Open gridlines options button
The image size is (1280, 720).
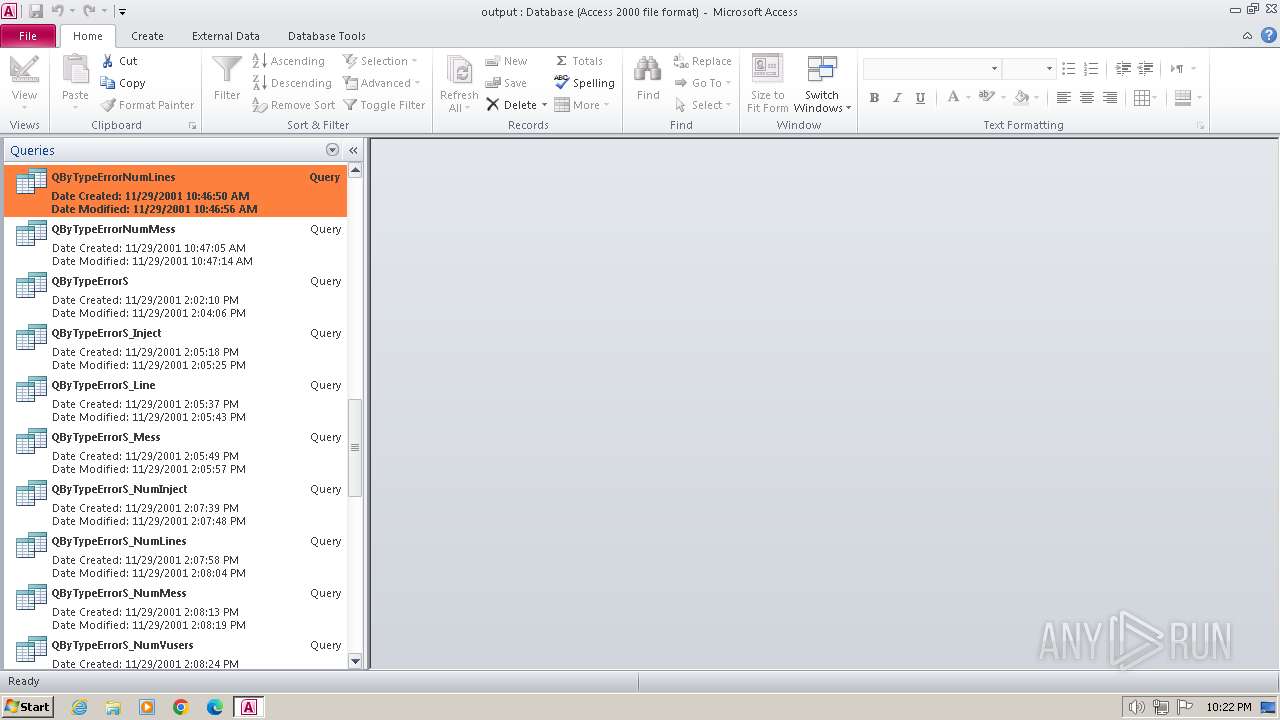[x=1146, y=97]
